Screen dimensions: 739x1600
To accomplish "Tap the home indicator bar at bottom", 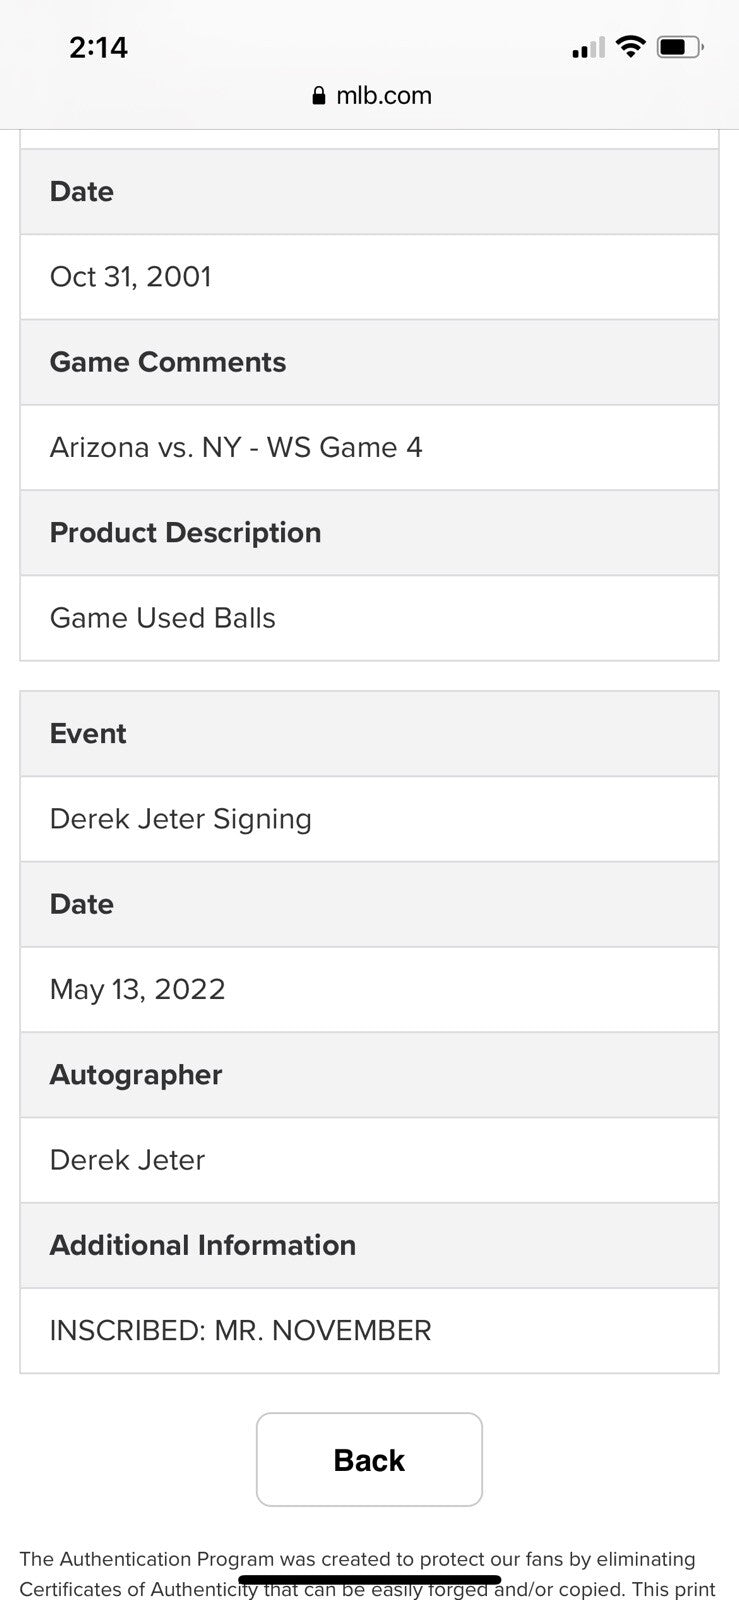I will pyautogui.click(x=369, y=1580).
